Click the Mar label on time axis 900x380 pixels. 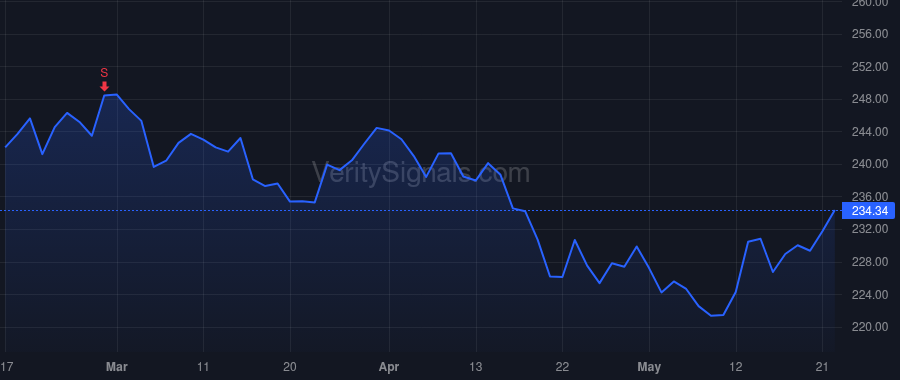coord(117,367)
